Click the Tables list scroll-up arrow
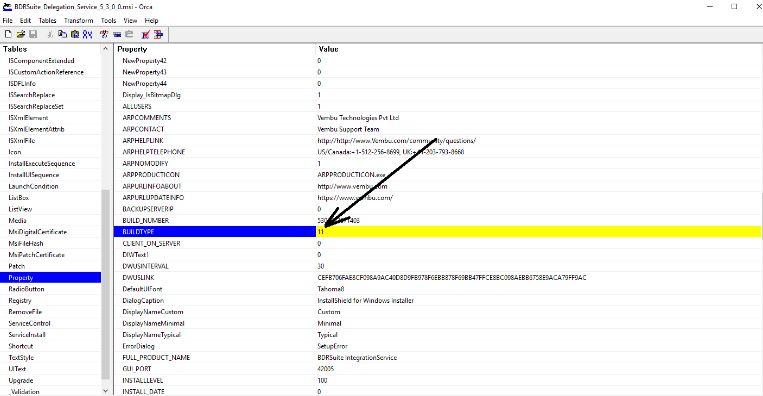 (106, 49)
